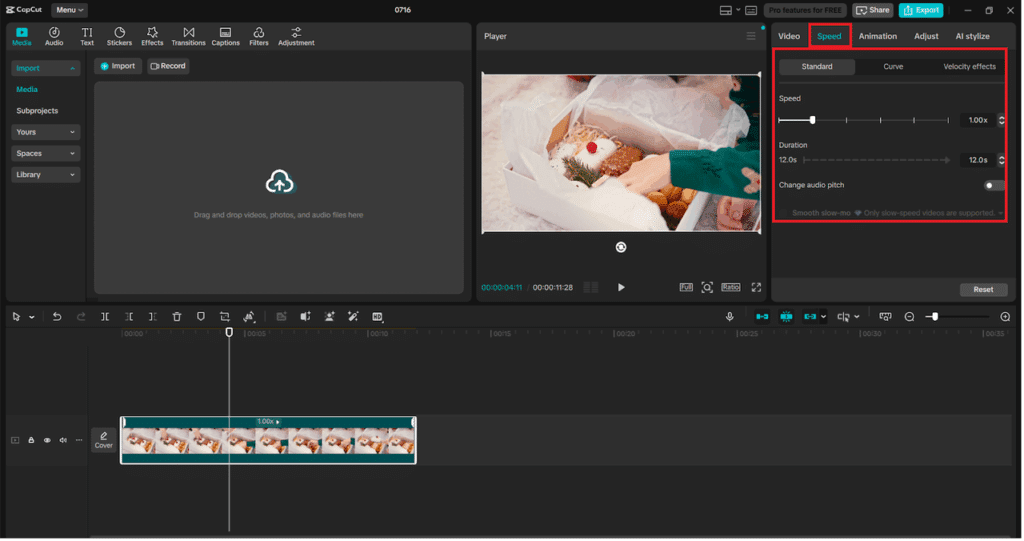This screenshot has width=1024, height=541.
Task: Switch to the Animation tab
Action: click(878, 36)
